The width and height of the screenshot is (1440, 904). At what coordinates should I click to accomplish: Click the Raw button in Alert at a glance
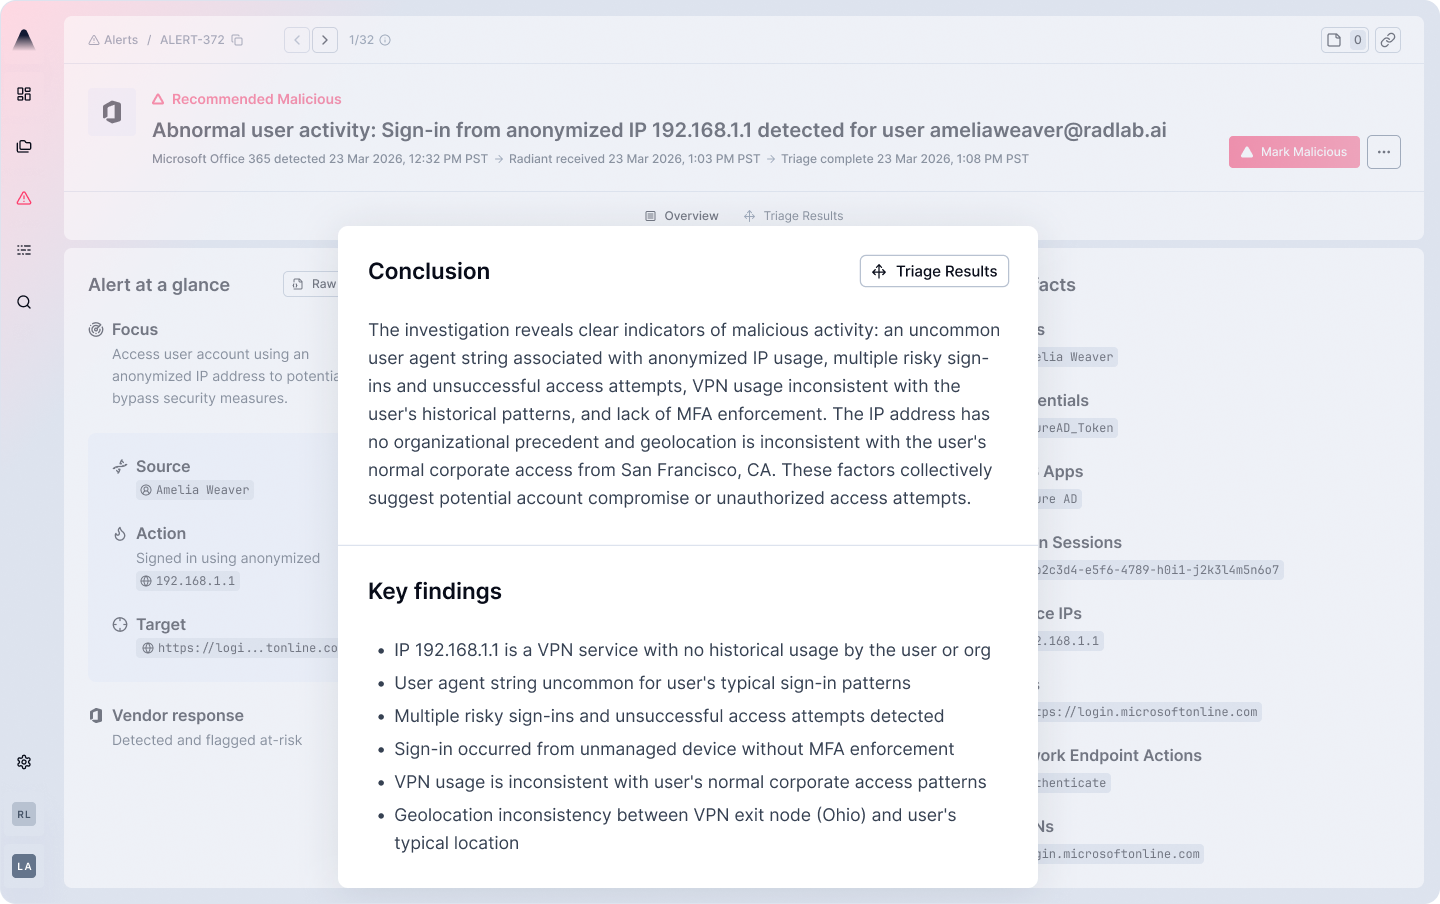[314, 284]
